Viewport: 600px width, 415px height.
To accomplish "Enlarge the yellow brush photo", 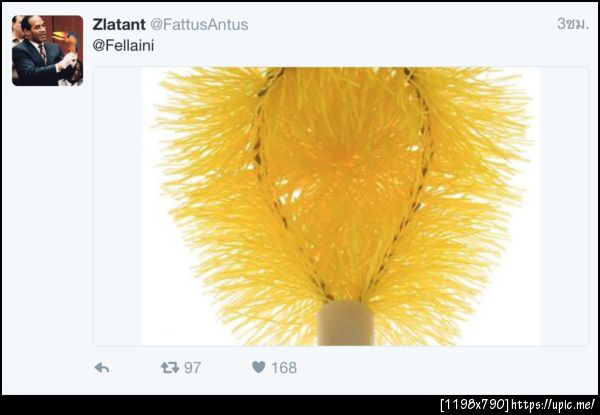I will (x=341, y=207).
